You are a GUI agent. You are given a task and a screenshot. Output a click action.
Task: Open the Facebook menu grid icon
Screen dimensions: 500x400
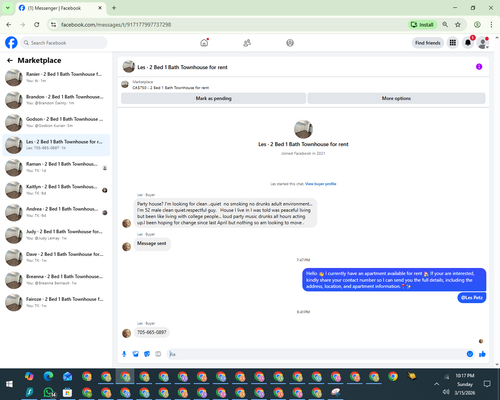click(453, 43)
